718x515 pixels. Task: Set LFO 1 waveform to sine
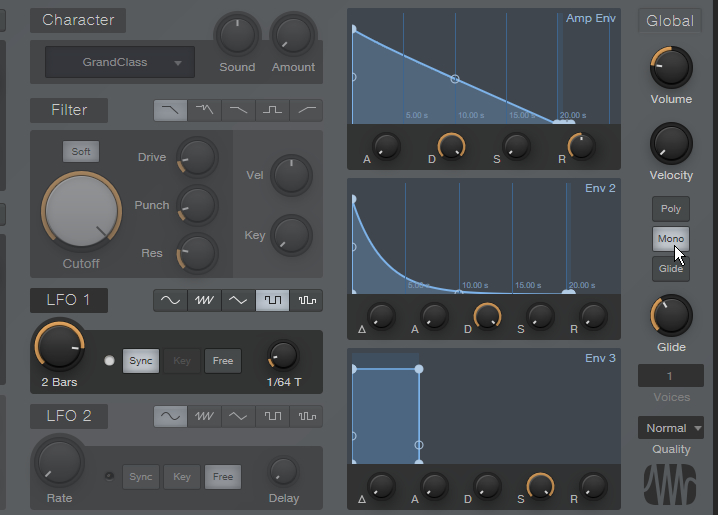pos(171,300)
